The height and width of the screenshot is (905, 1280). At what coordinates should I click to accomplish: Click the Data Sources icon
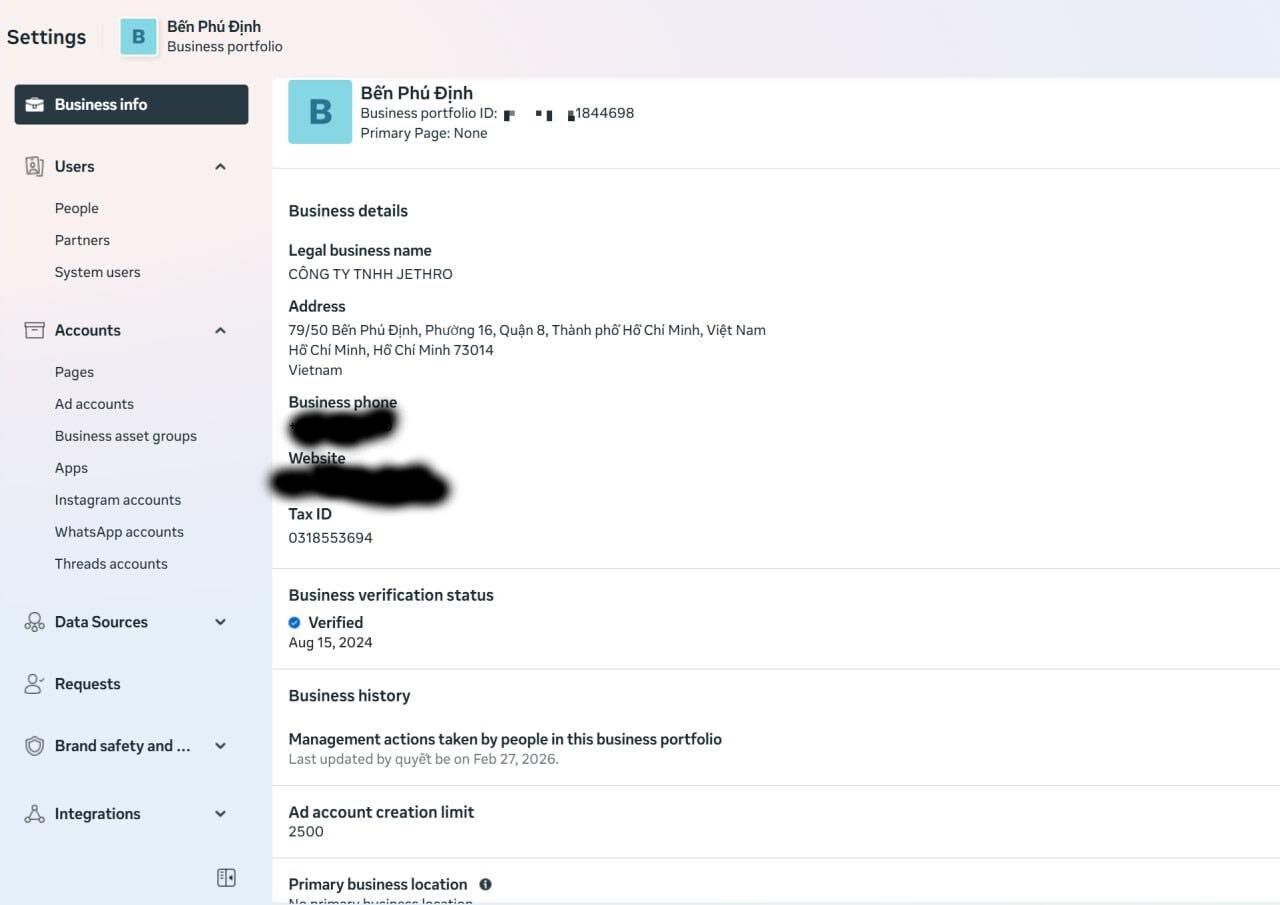35,622
